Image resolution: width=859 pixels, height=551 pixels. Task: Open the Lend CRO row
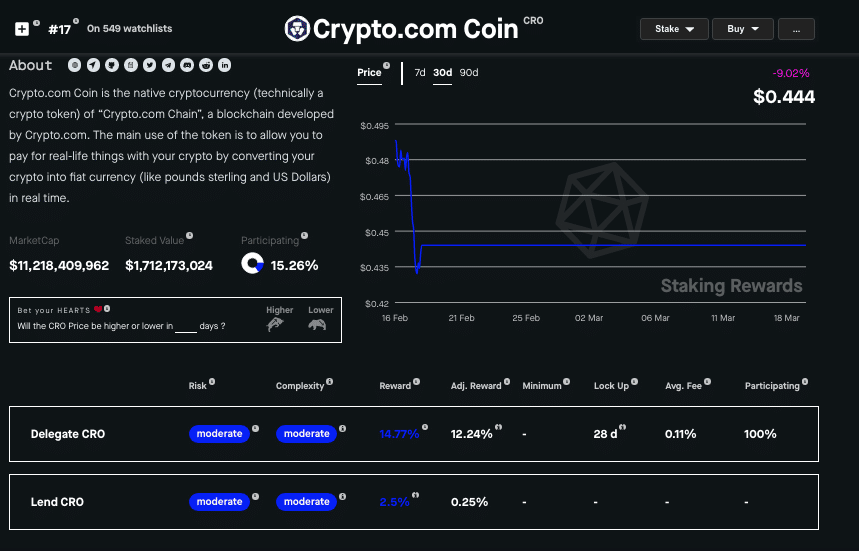[59, 502]
